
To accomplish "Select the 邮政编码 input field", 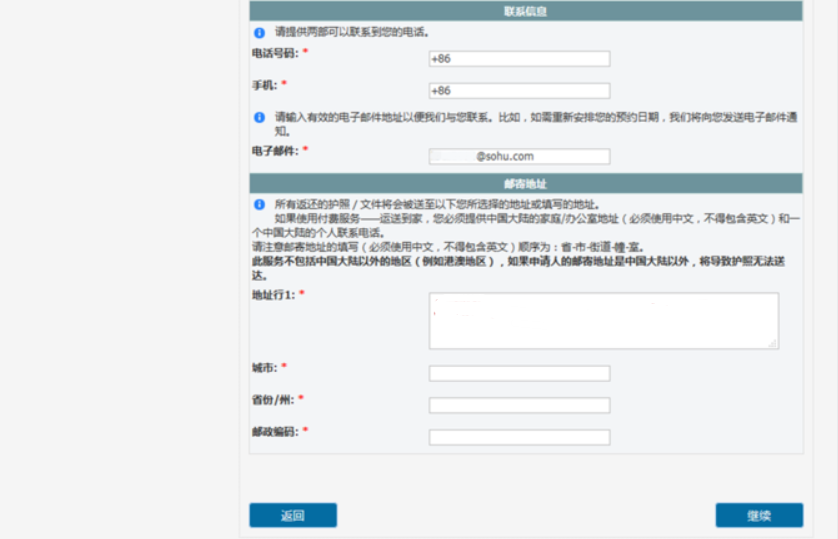I will (519, 438).
